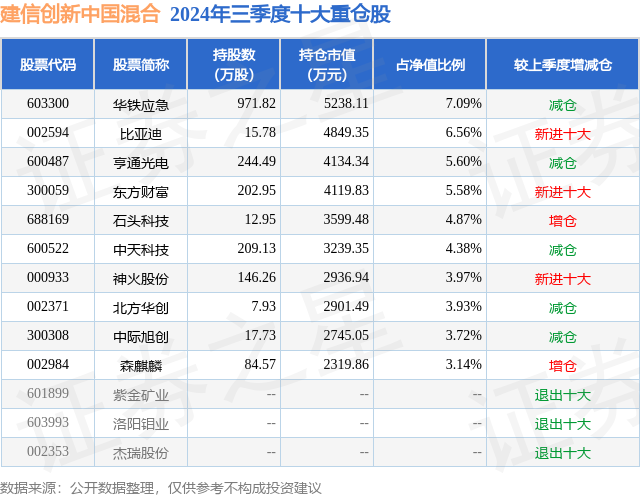This screenshot has height=497, width=640.
Task: Click the 数据来源 footer note
Action: (x=161, y=488)
